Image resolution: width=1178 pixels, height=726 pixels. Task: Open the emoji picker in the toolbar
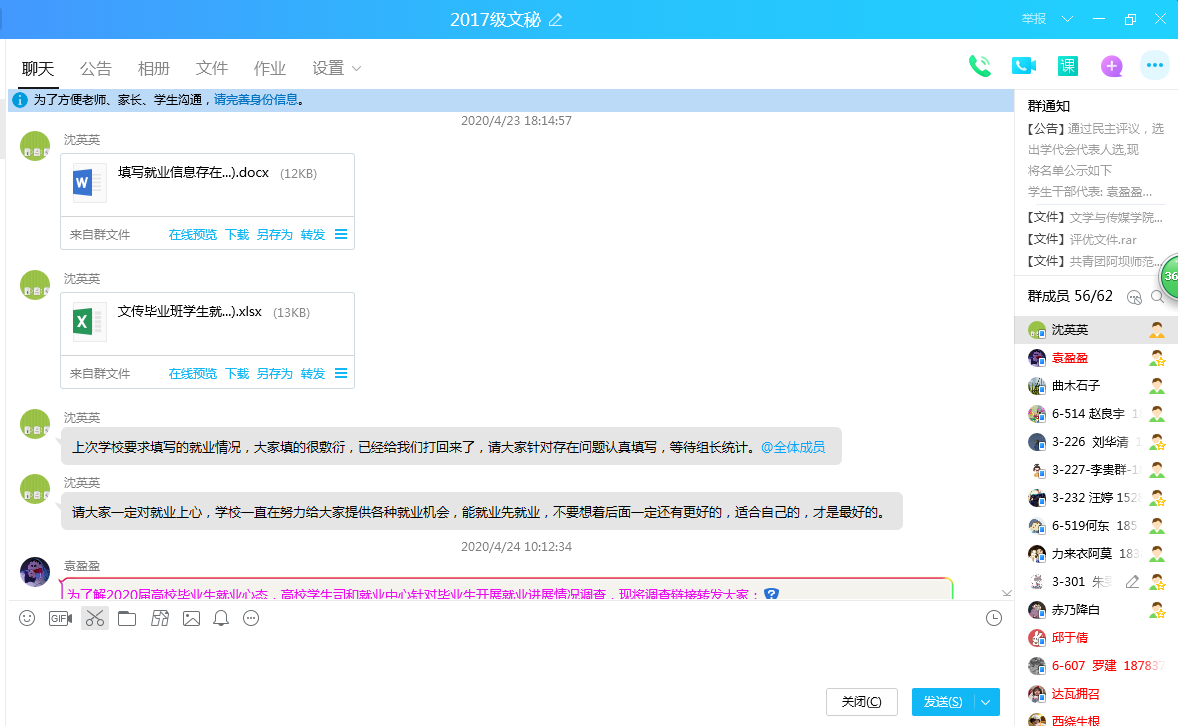click(27, 618)
